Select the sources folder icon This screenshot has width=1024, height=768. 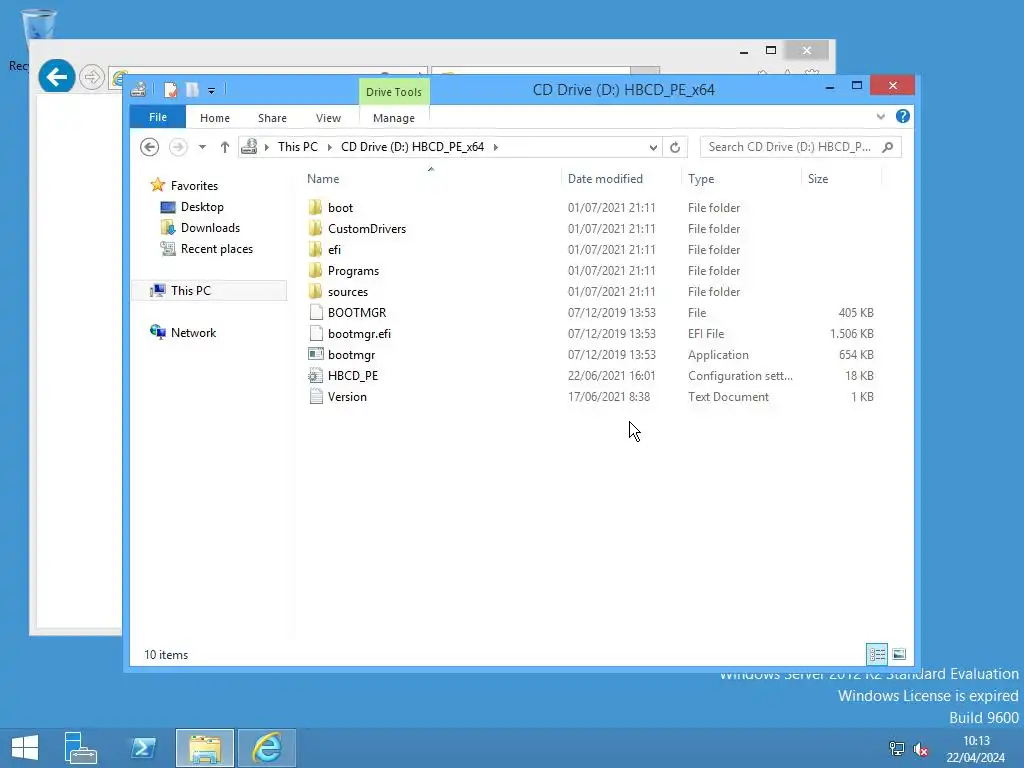[315, 291]
